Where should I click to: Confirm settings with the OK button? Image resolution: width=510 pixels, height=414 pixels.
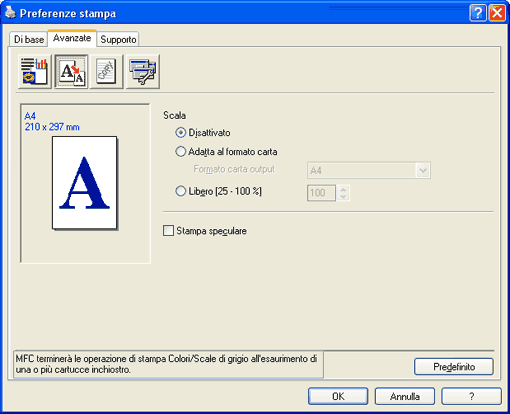coord(338,396)
